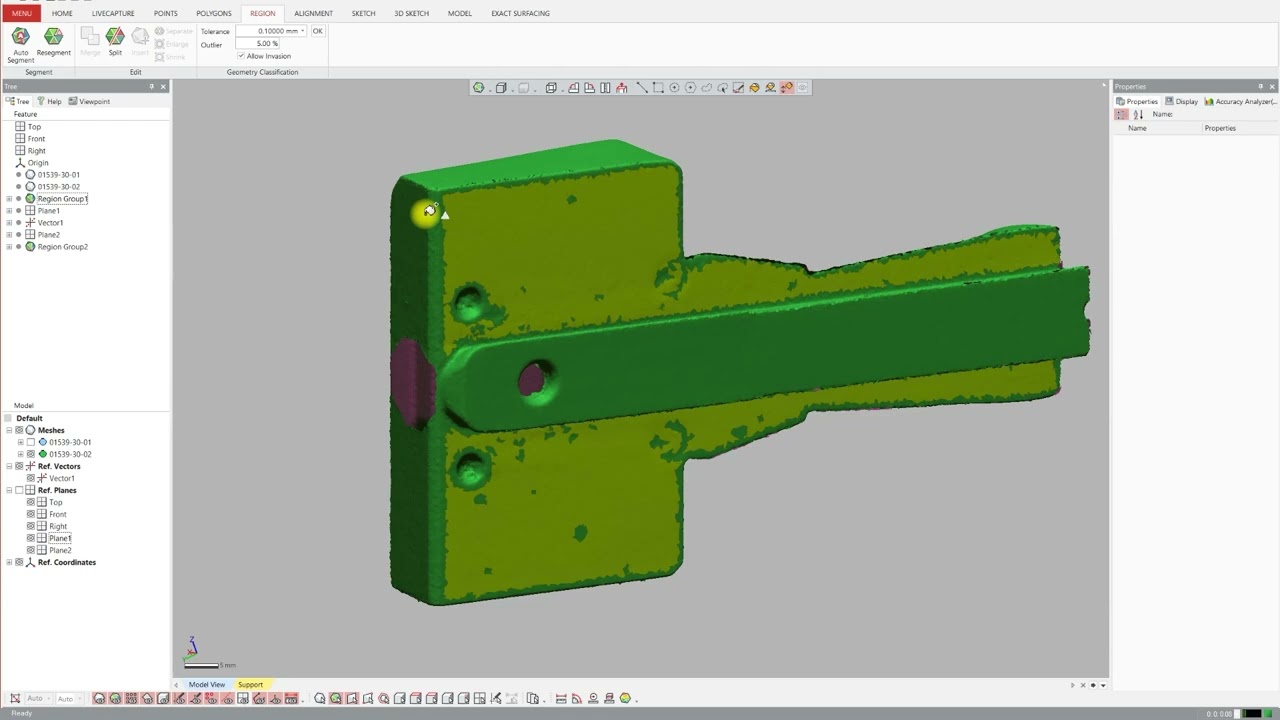Switch to the ALIGNMENT ribbon tab
This screenshot has width=1280, height=720.
(314, 13)
